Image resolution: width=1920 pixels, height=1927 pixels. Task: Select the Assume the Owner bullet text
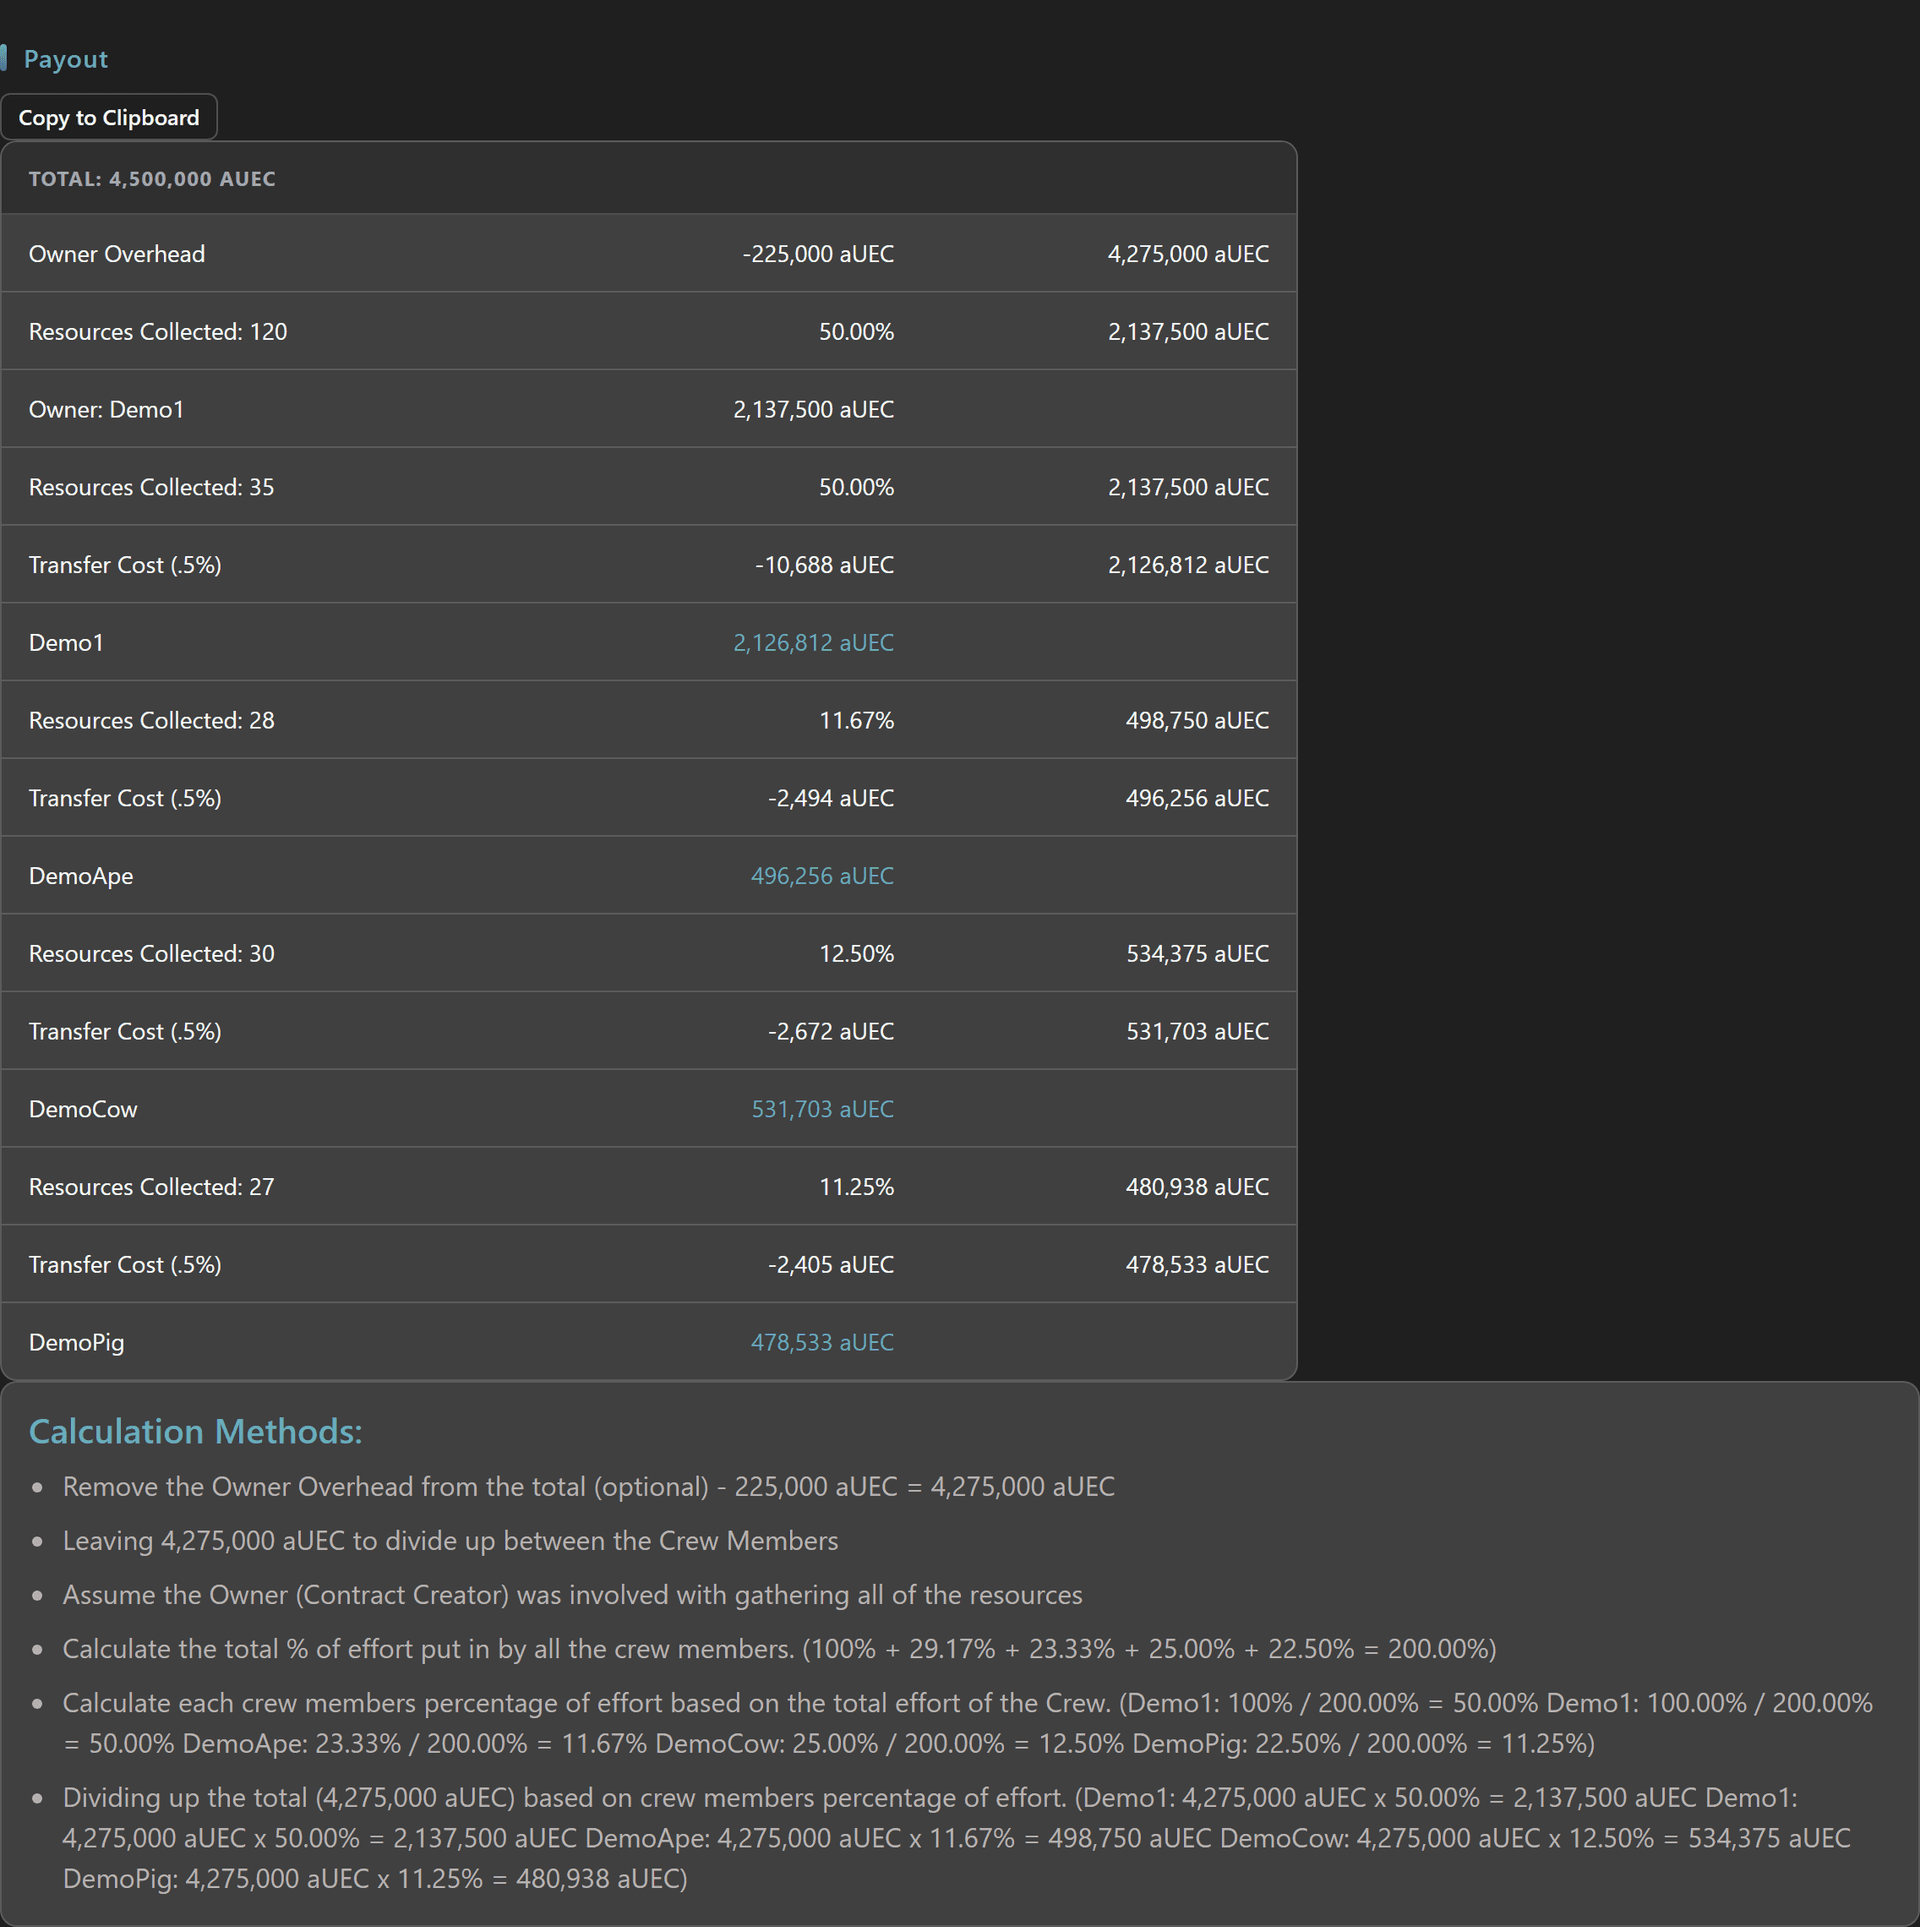pyautogui.click(x=572, y=1595)
